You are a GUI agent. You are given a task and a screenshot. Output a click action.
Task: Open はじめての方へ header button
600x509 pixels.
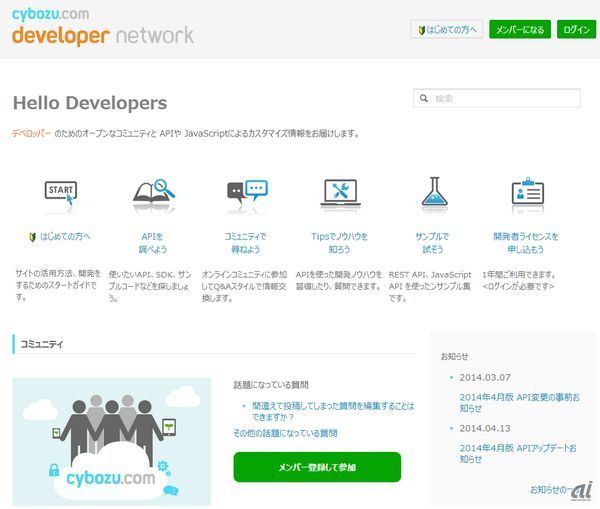[447, 29]
